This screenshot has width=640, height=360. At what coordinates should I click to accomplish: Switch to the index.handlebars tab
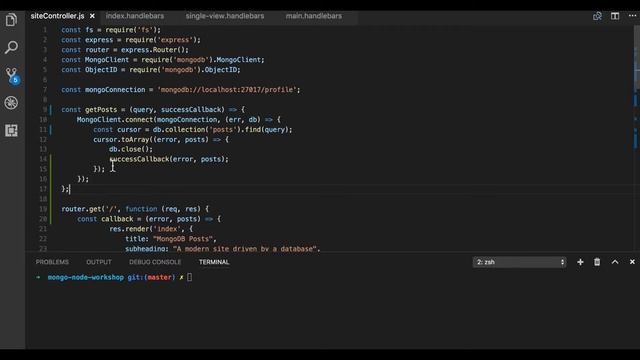click(x=135, y=16)
